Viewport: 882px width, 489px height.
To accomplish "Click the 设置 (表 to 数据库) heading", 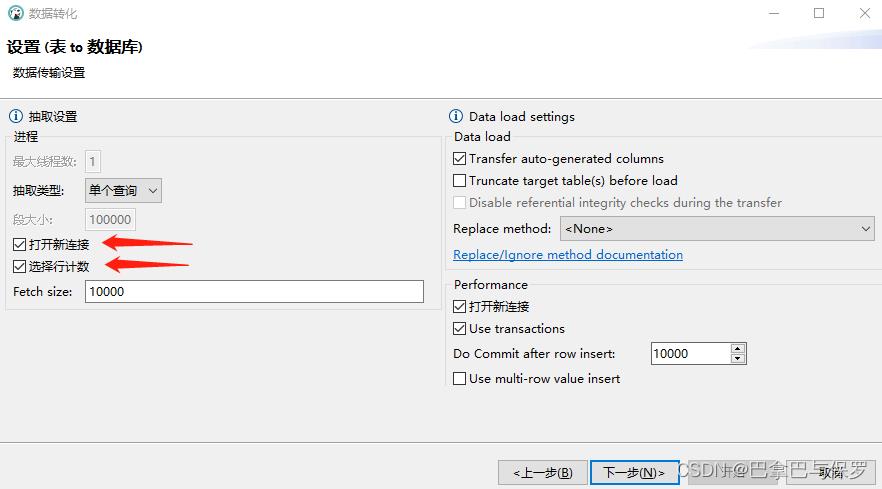I will tap(75, 47).
